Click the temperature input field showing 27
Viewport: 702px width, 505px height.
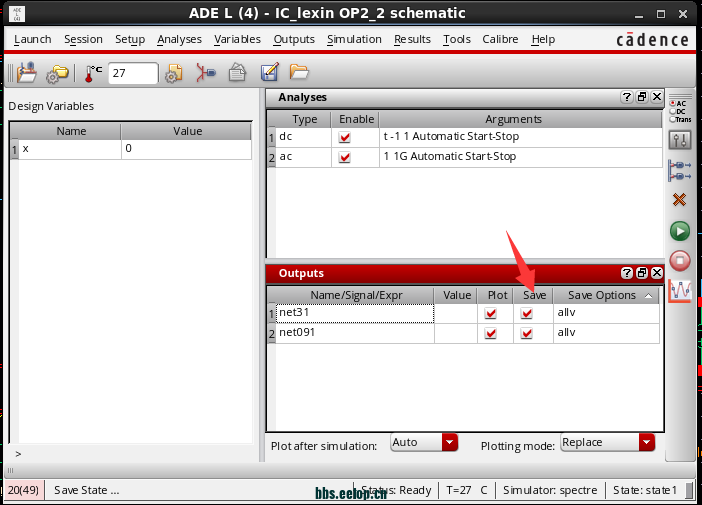click(133, 73)
